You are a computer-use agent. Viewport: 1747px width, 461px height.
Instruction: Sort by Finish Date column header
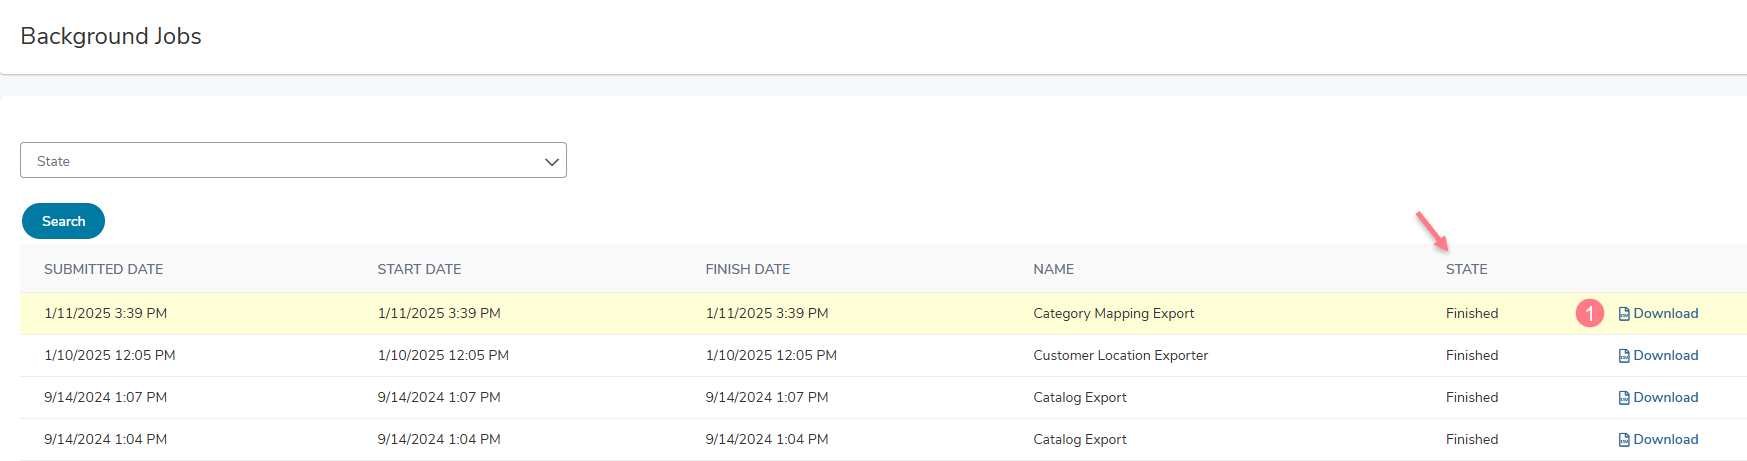click(747, 269)
